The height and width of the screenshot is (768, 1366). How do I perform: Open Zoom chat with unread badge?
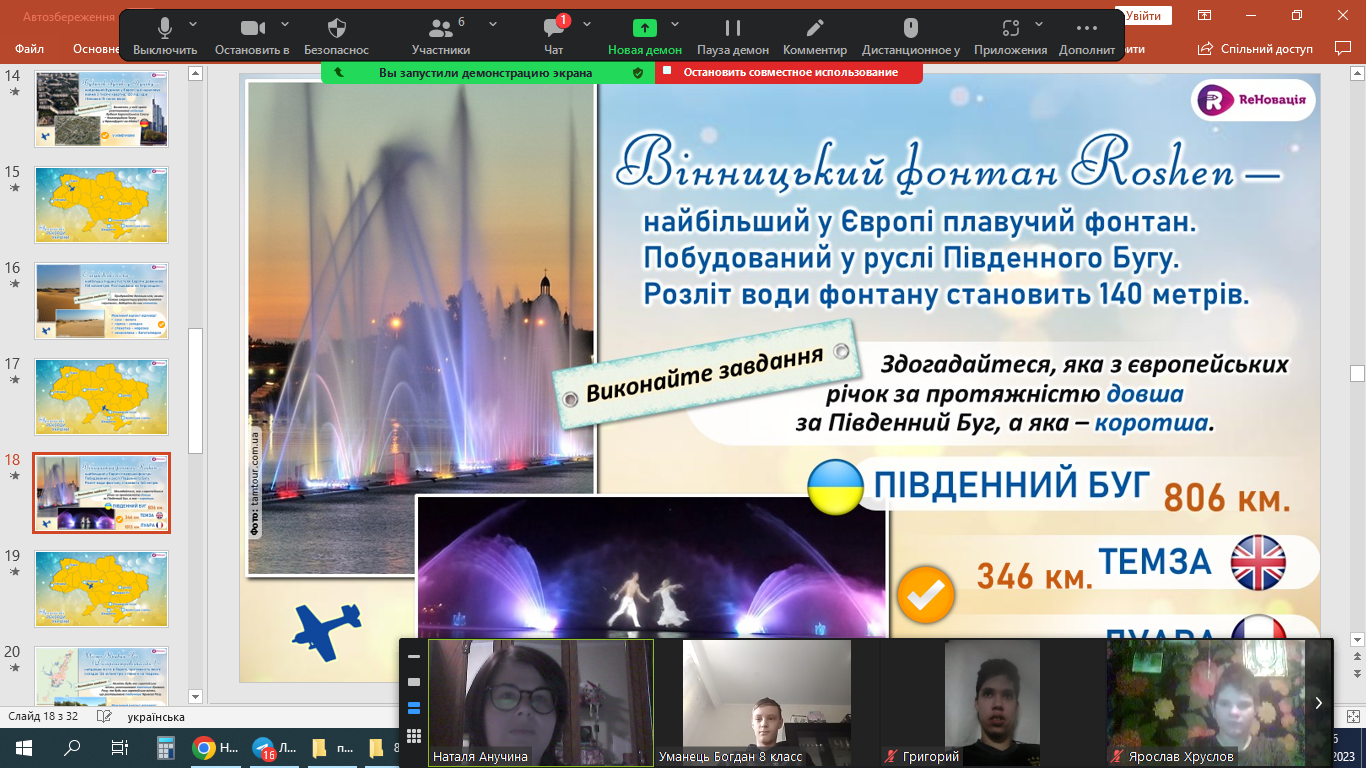pos(554,37)
